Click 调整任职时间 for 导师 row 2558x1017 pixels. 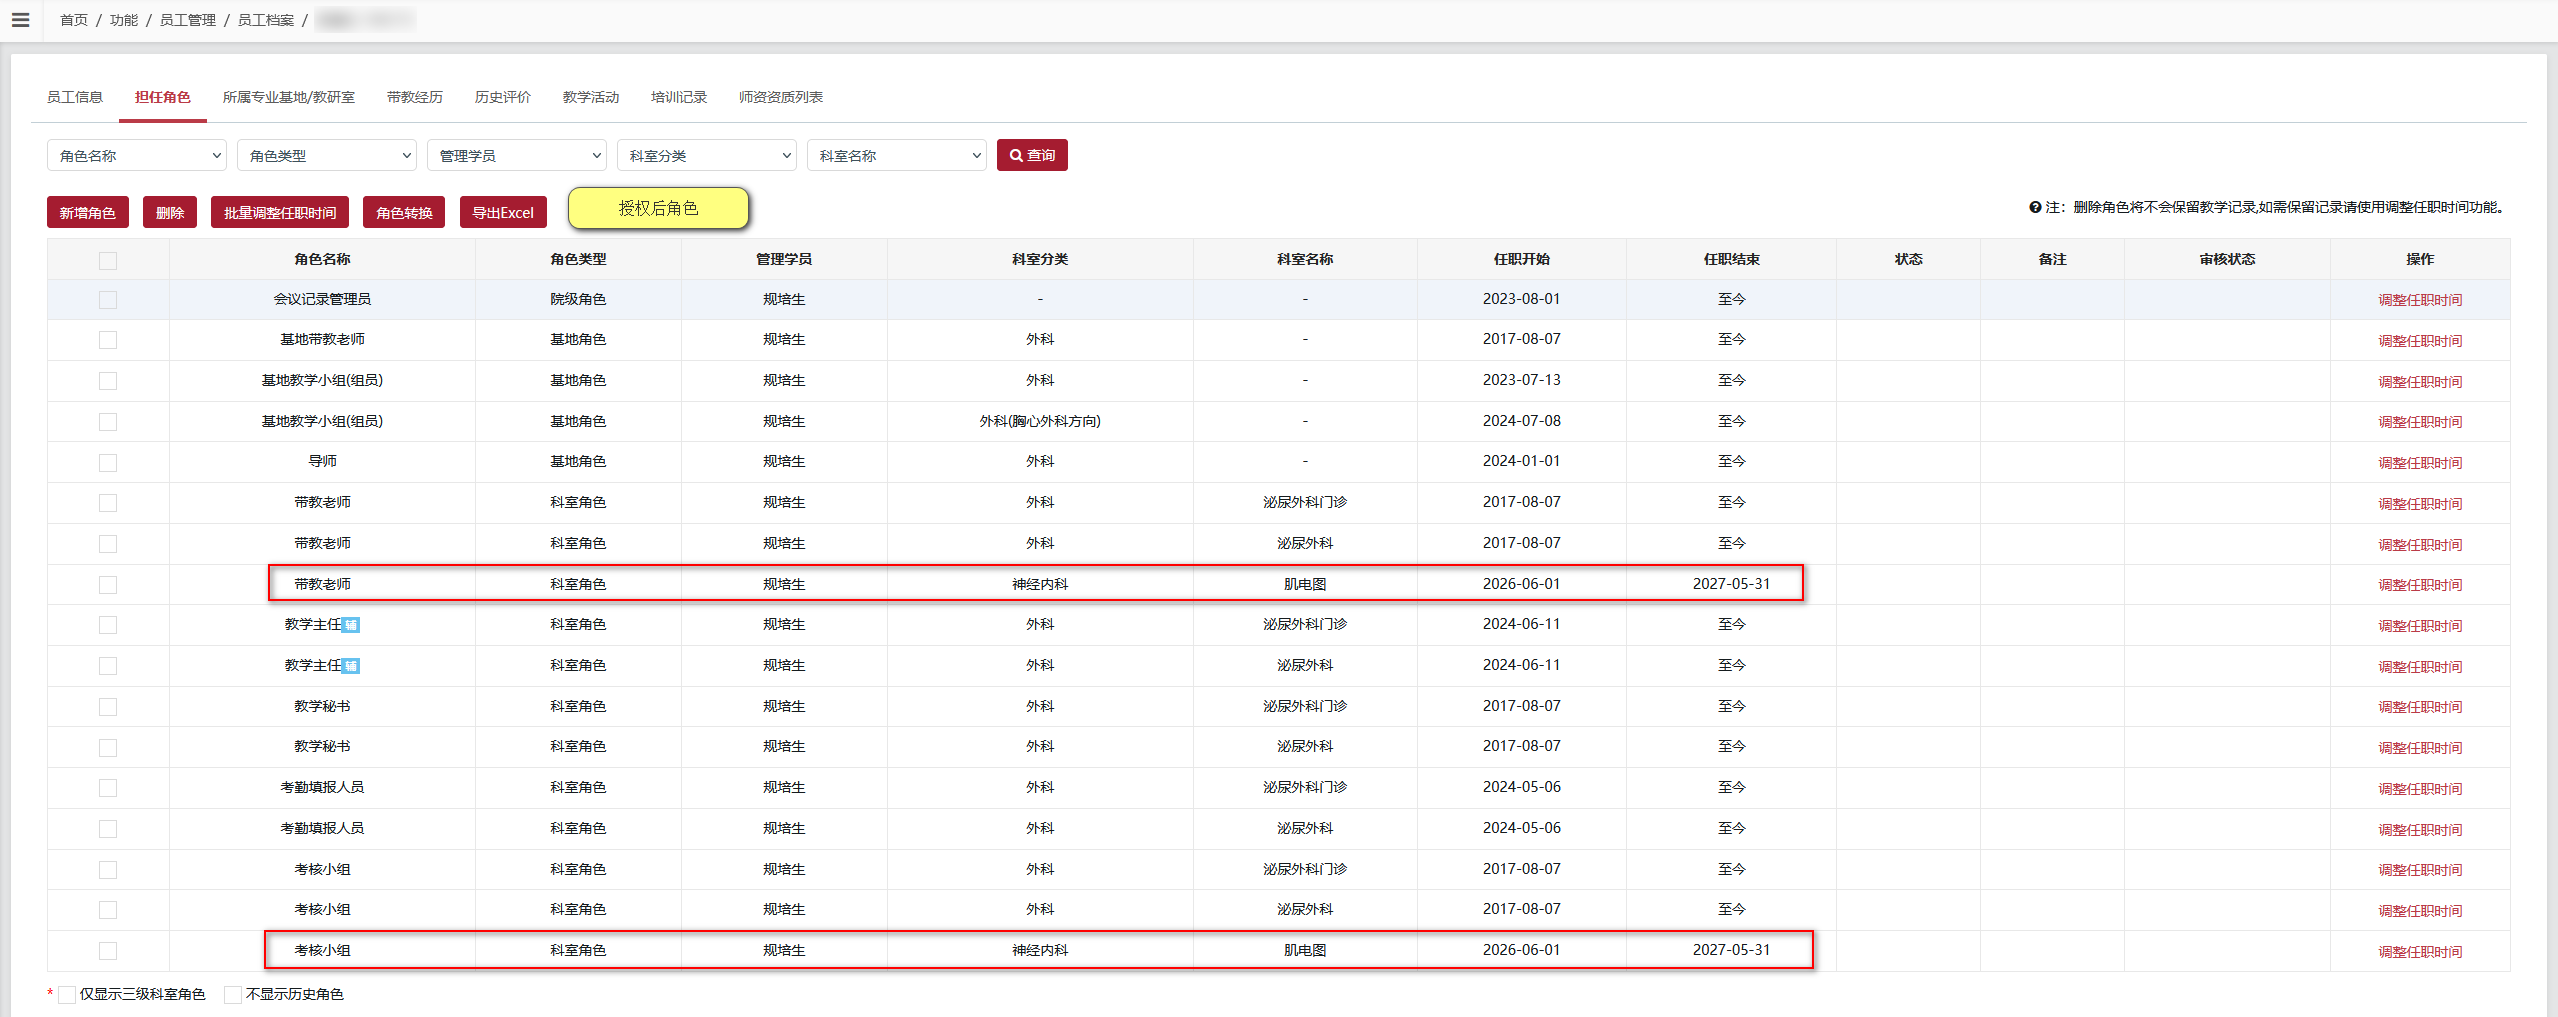pos(2420,463)
